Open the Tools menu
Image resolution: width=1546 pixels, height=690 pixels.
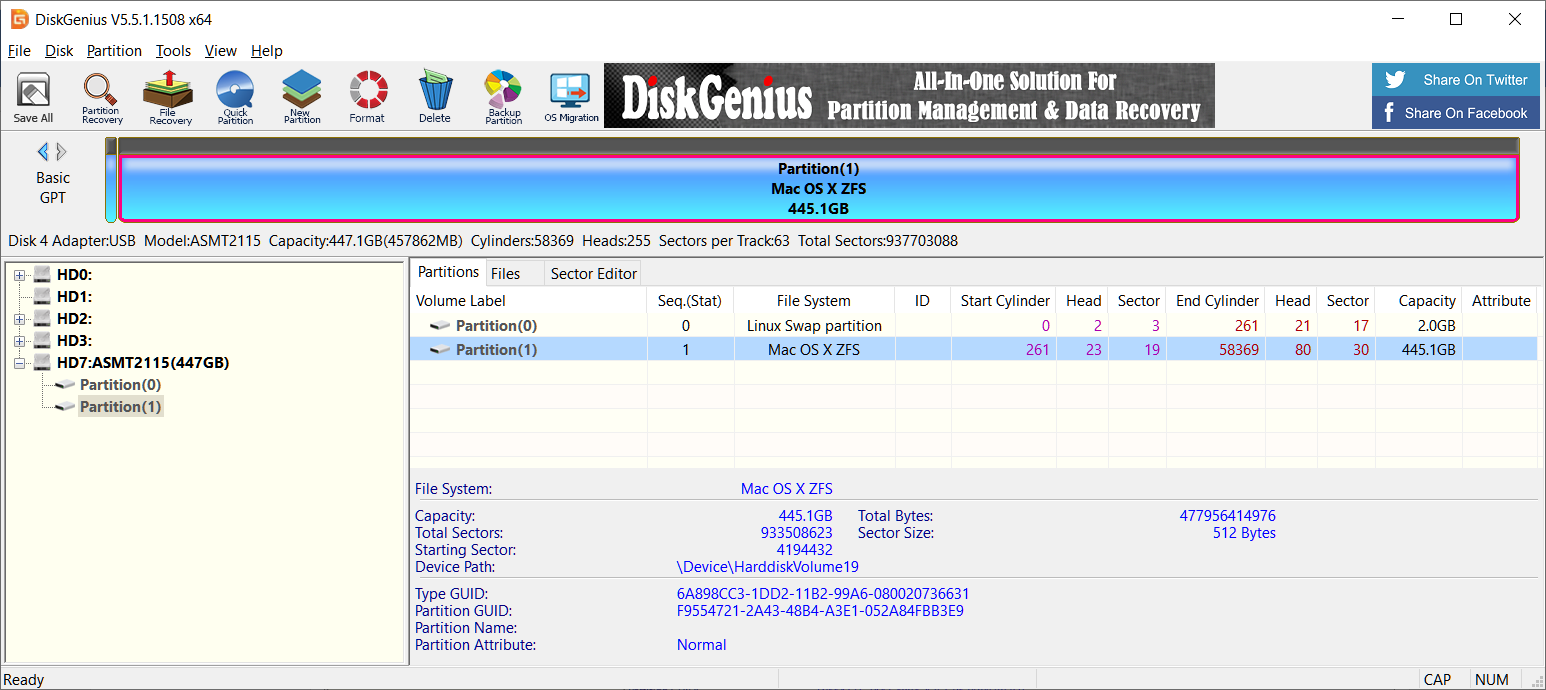pyautogui.click(x=173, y=51)
